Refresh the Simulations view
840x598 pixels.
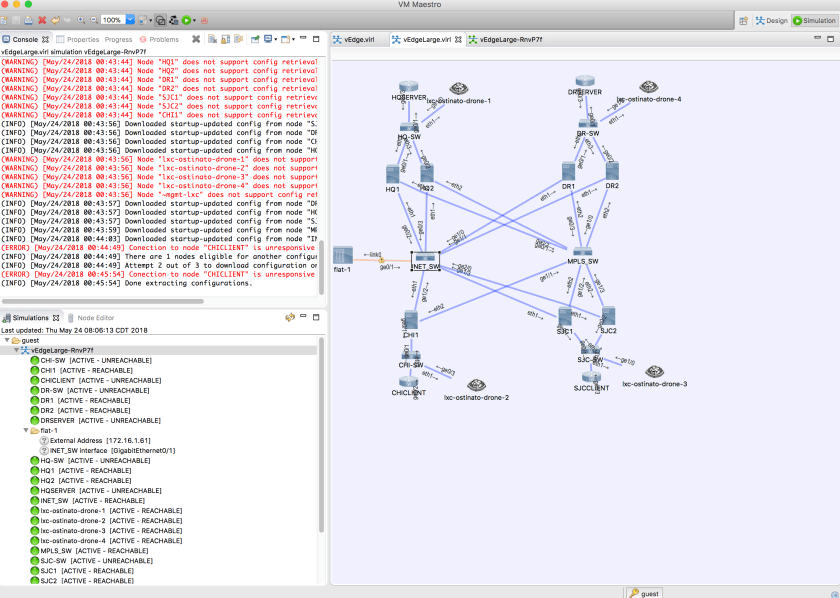tap(290, 318)
